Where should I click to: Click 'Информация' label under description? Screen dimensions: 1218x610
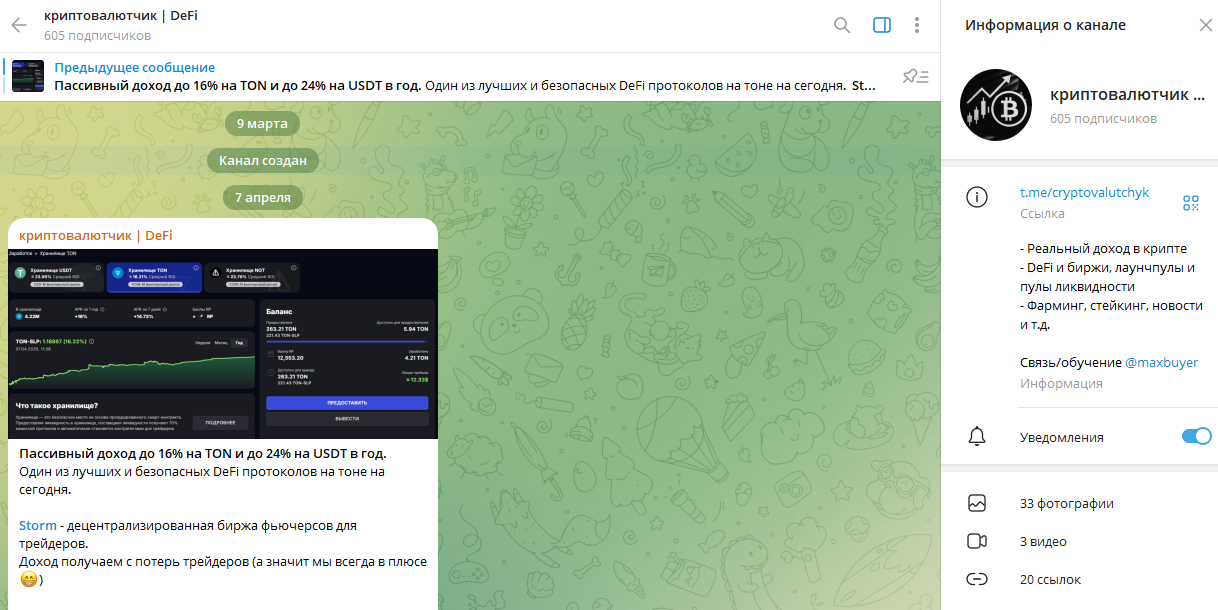coord(1061,383)
